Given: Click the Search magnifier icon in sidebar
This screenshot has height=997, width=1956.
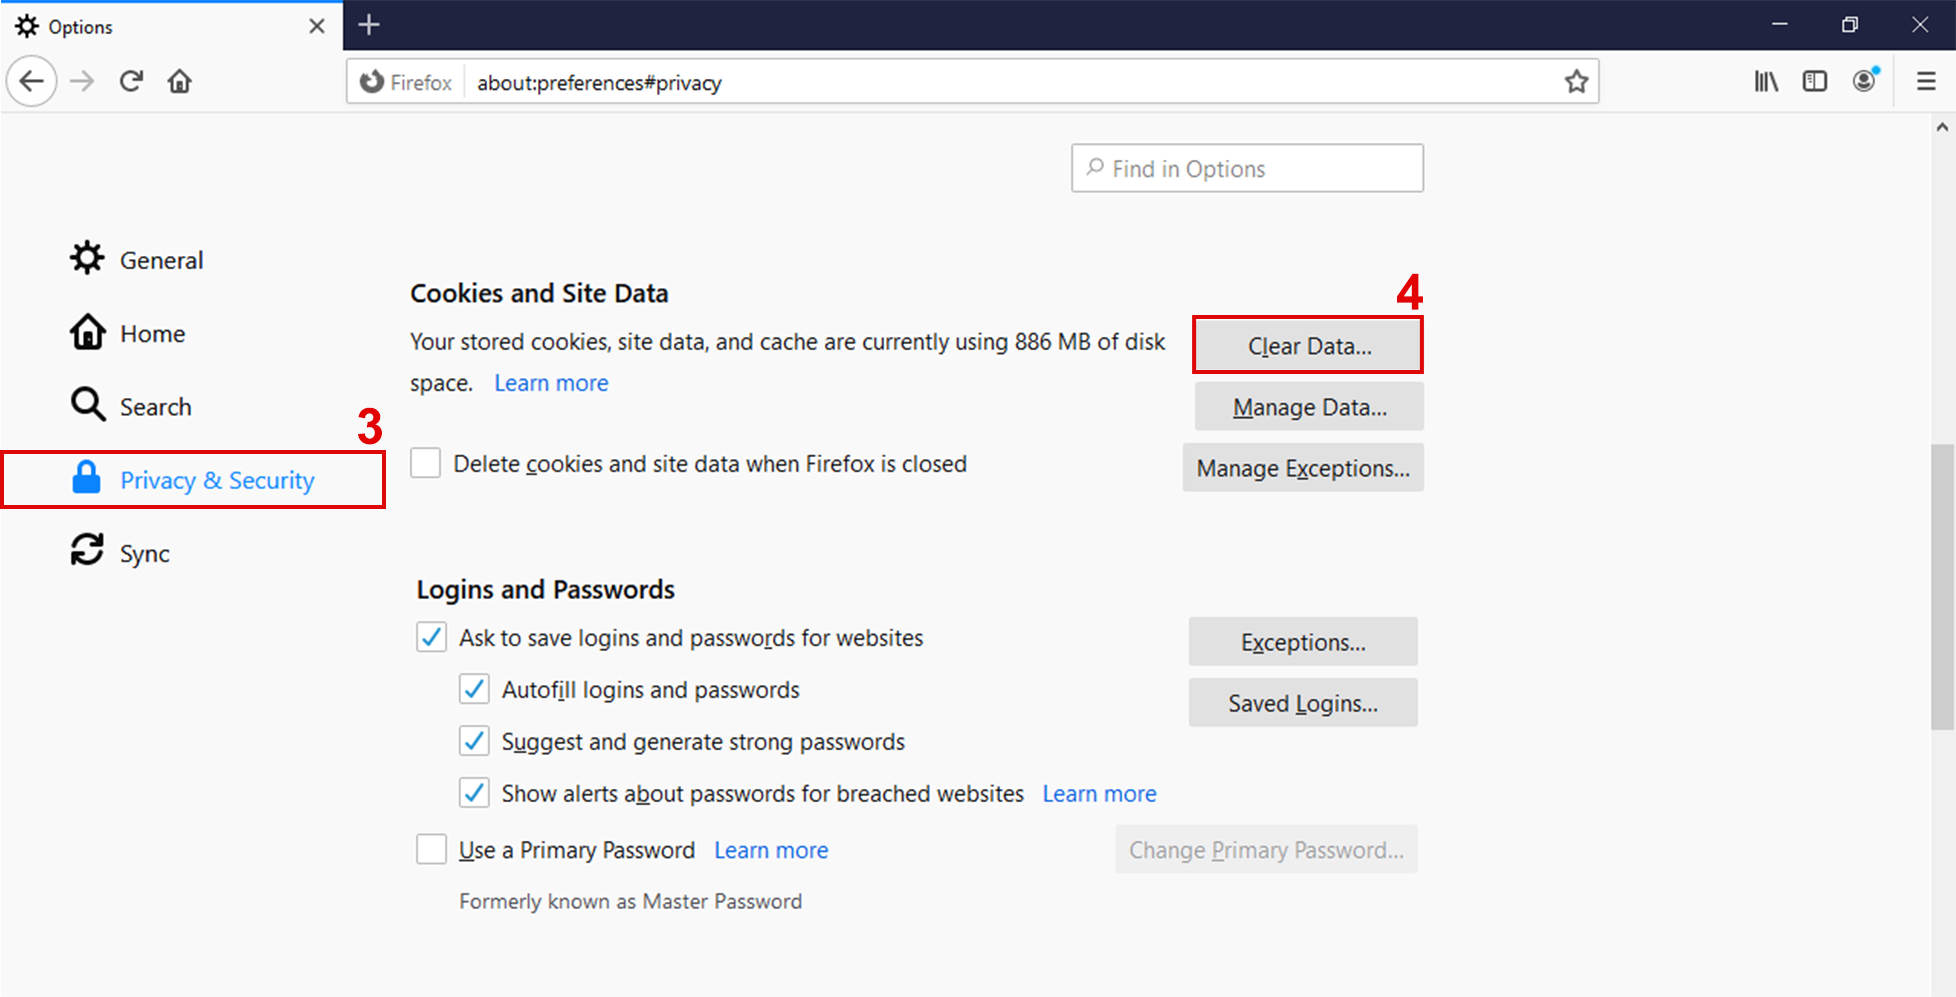Looking at the screenshot, I should pyautogui.click(x=88, y=405).
